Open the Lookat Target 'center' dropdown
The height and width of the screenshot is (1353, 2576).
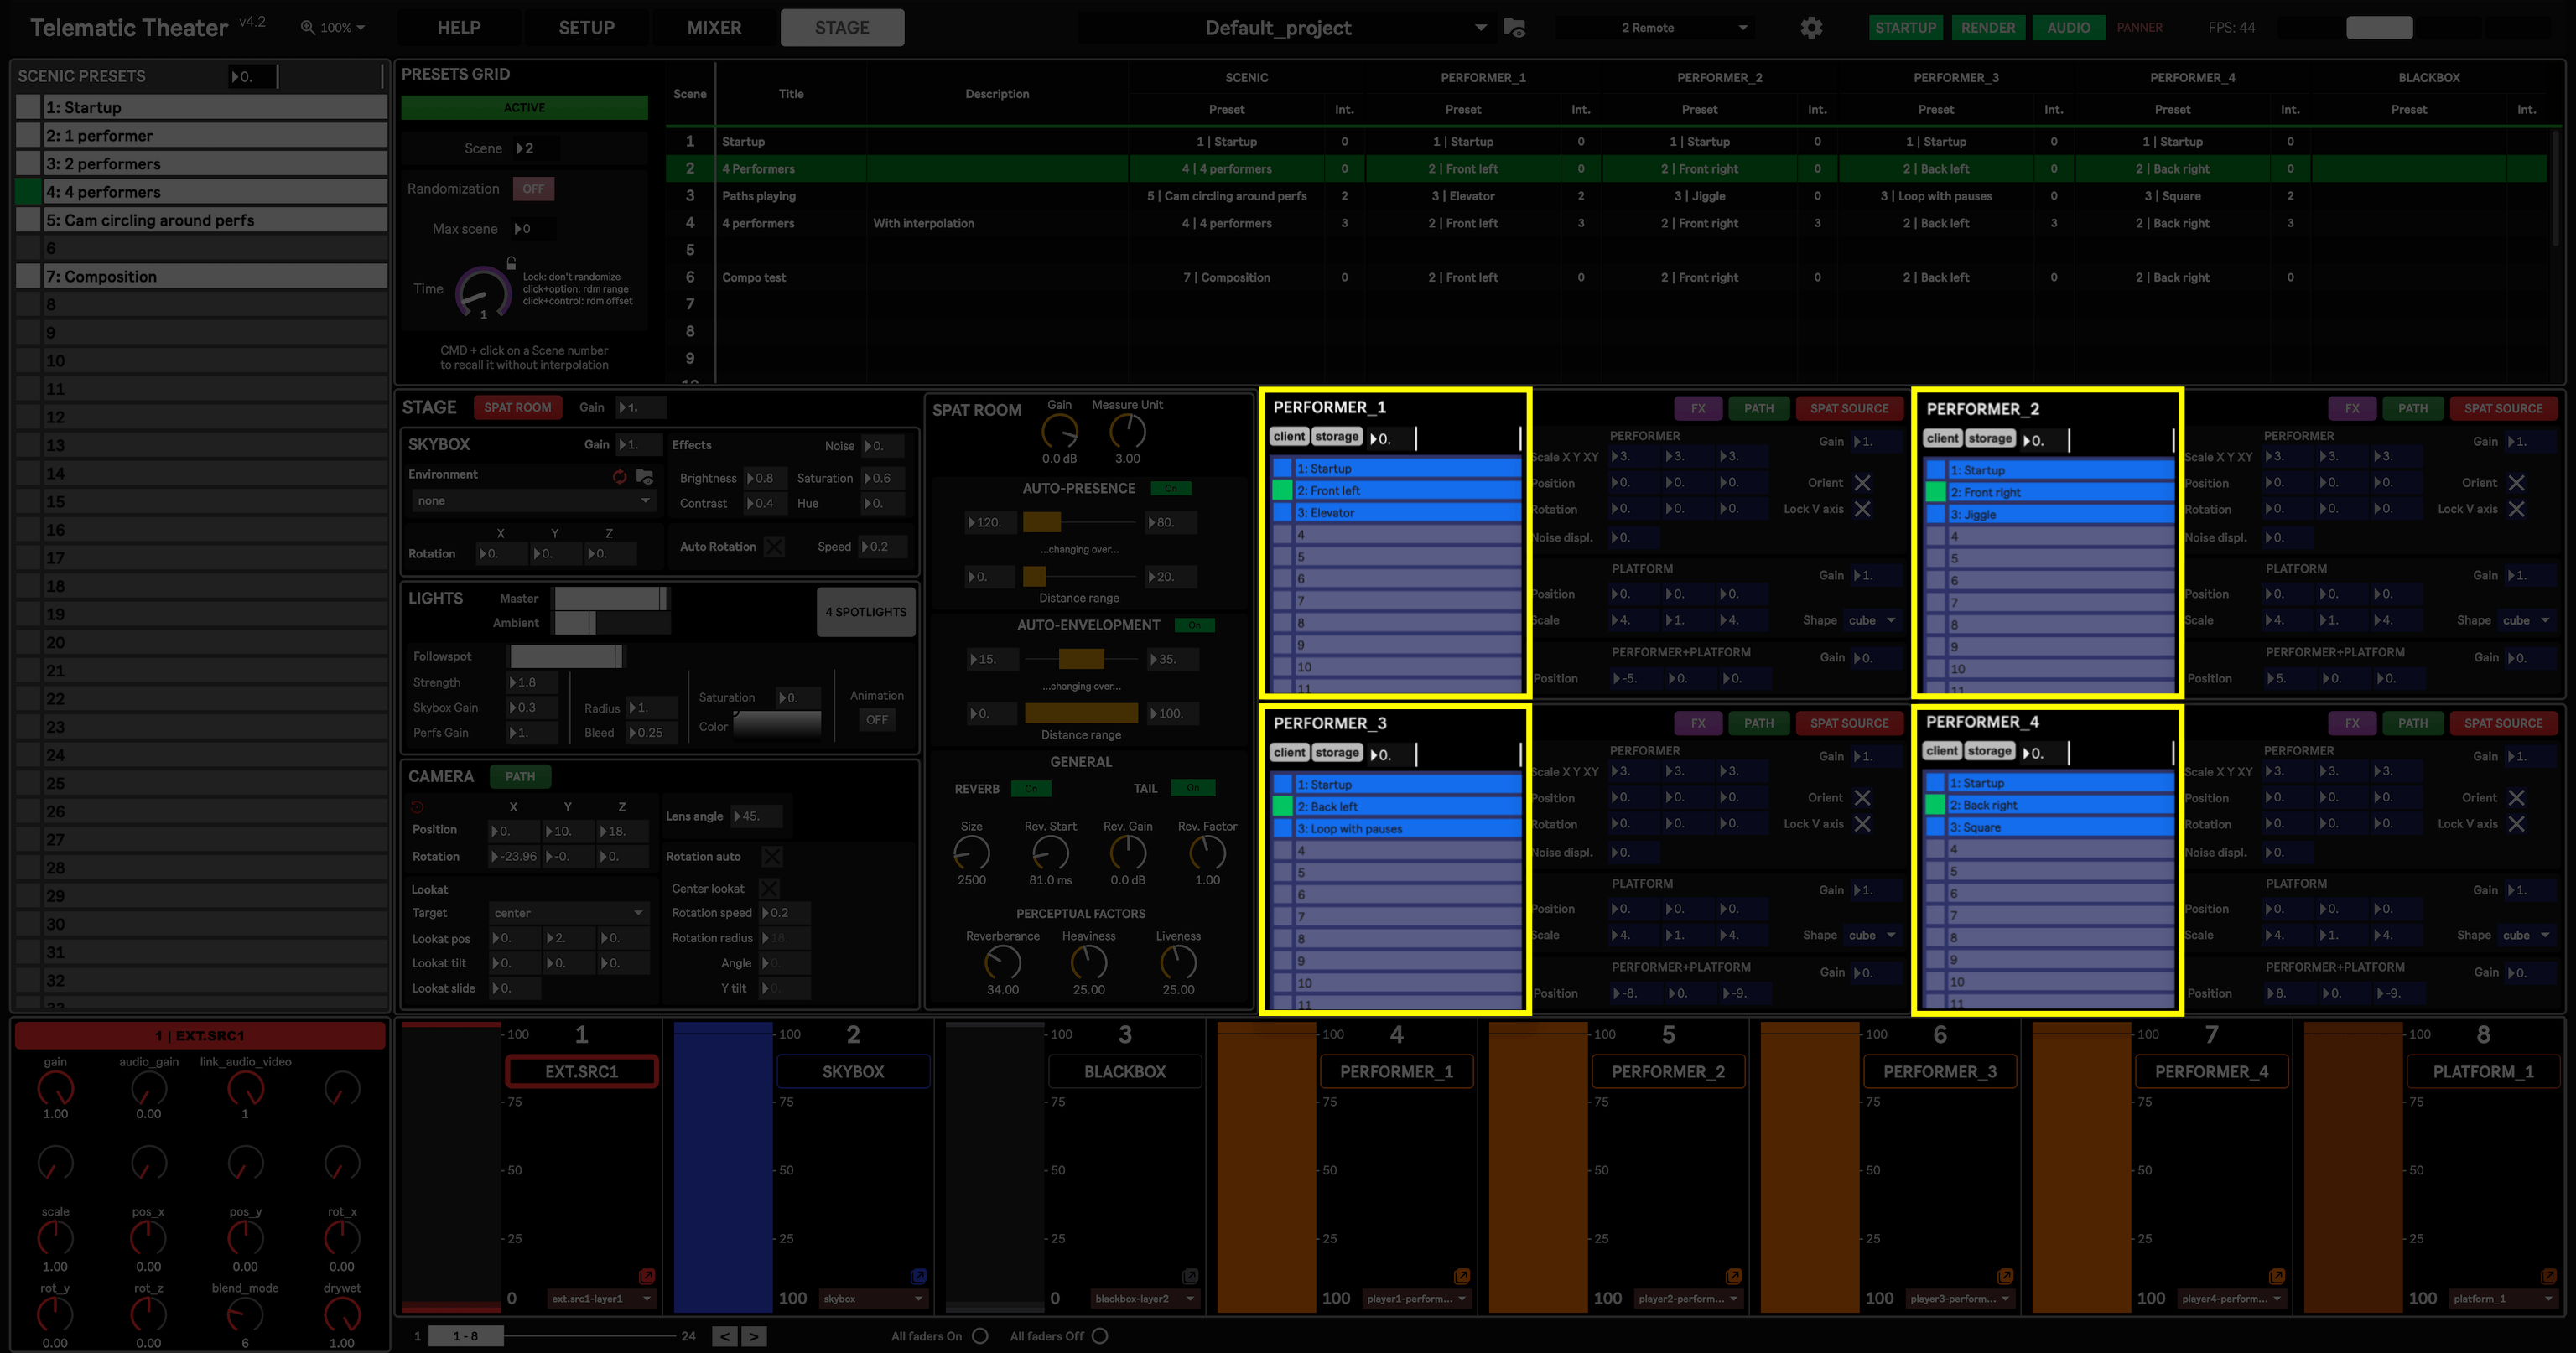point(568,913)
